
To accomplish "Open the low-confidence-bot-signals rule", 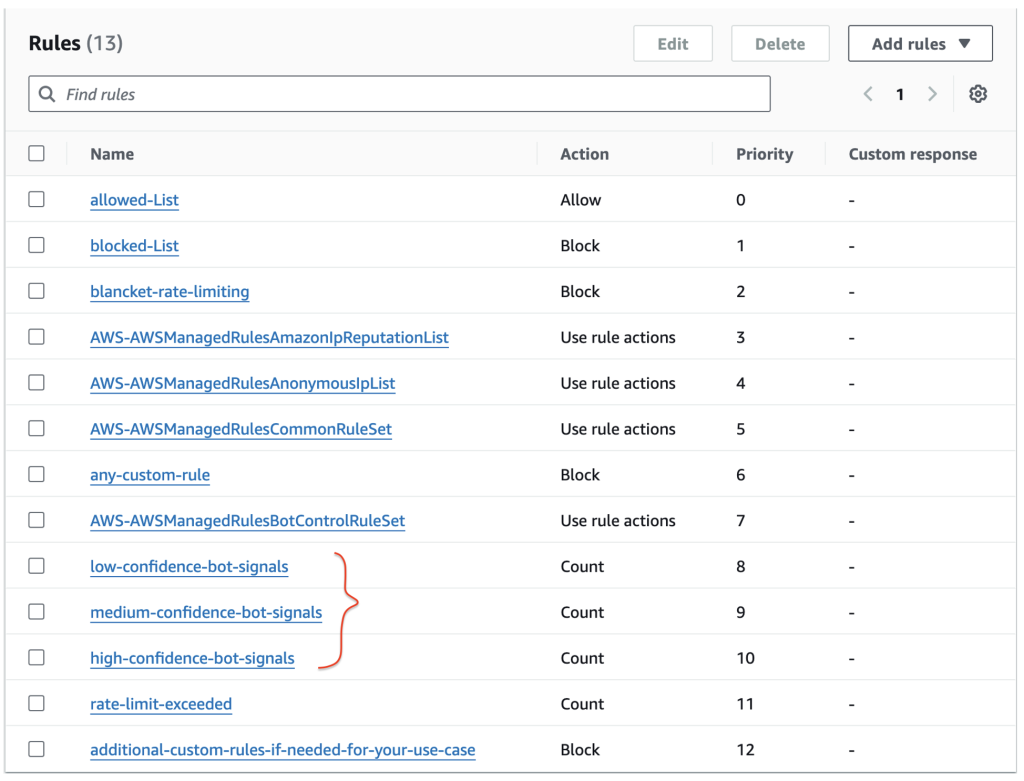I will pos(189,566).
